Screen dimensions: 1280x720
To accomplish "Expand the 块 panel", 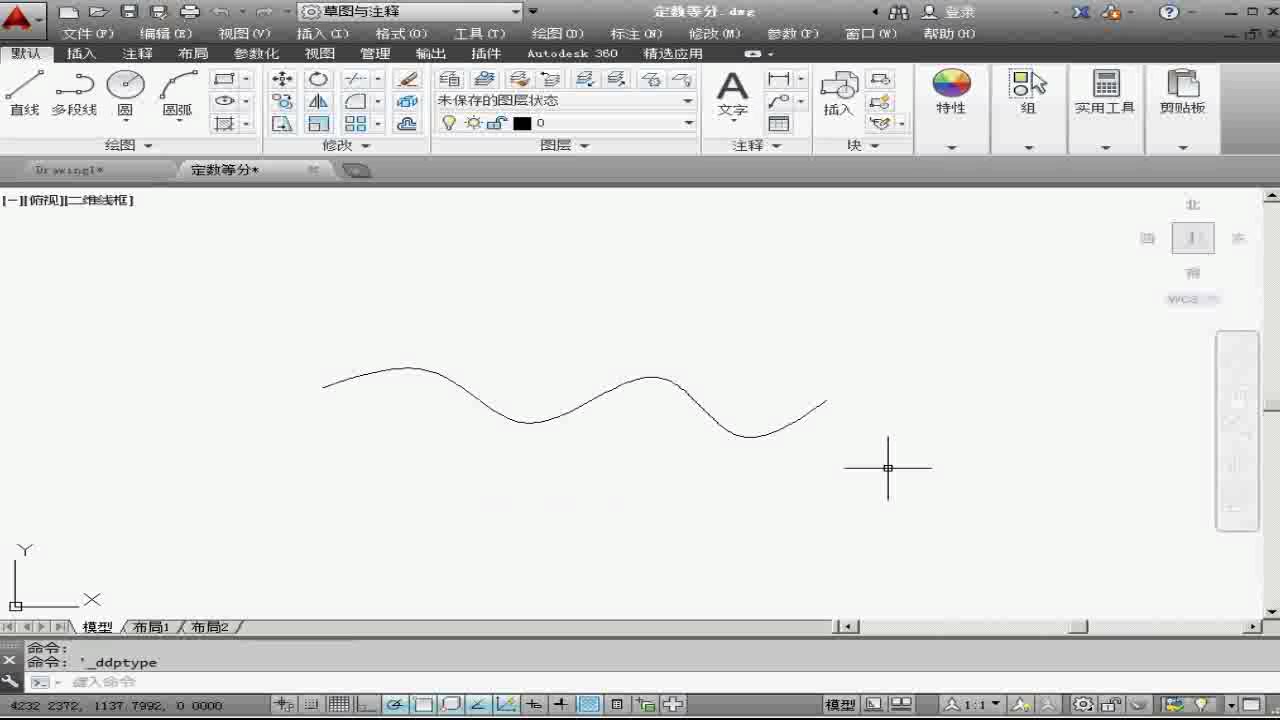I will 863,145.
